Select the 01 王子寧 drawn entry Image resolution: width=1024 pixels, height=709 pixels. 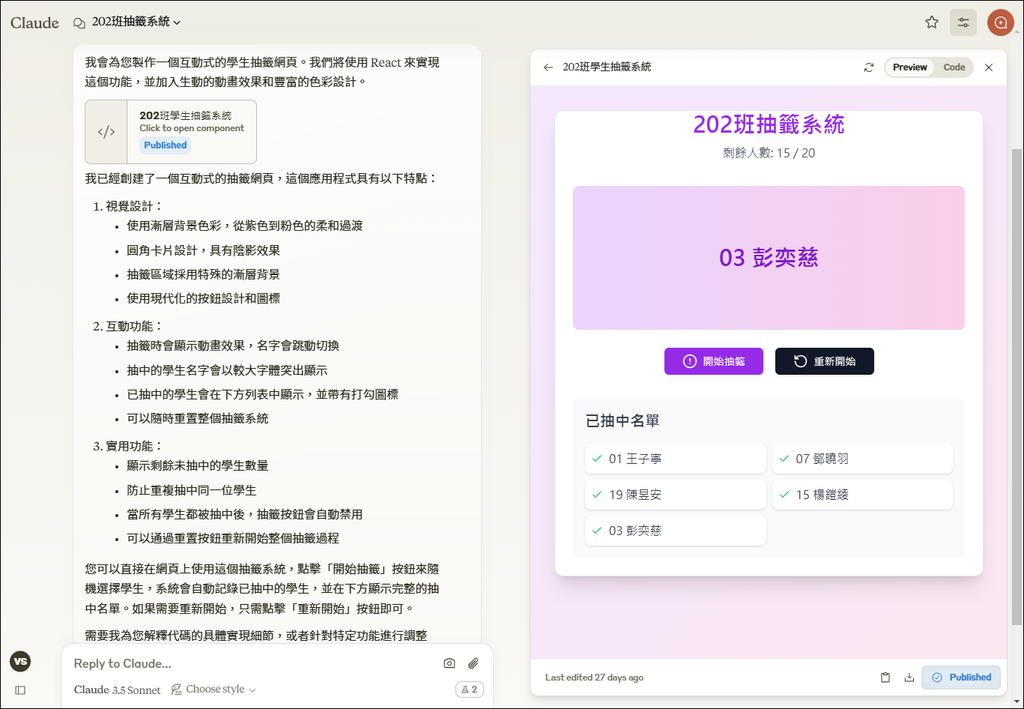coord(675,459)
